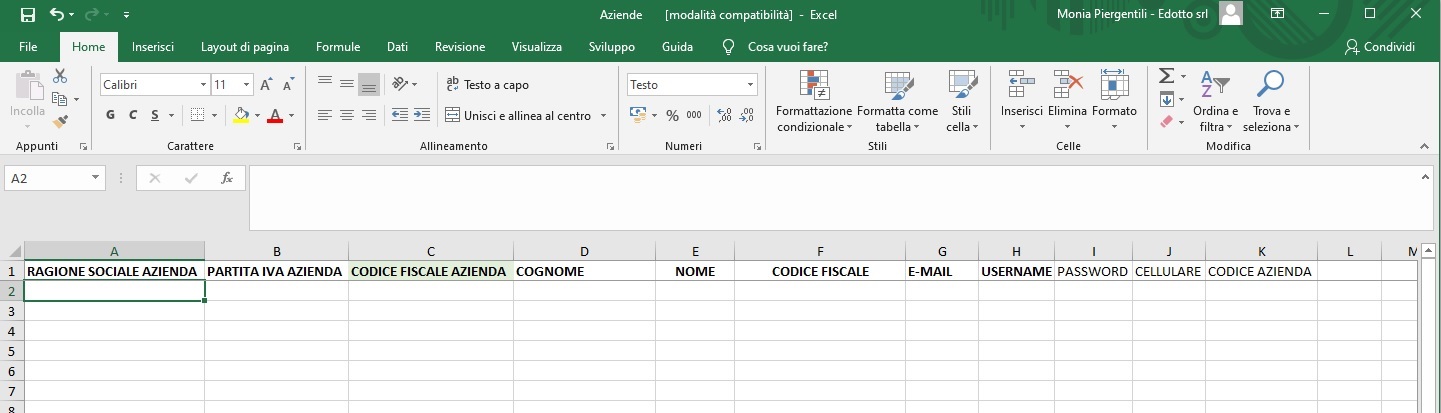Toggle Testo a capo wrap text
Image resolution: width=1441 pixels, height=413 pixels.
487,85
